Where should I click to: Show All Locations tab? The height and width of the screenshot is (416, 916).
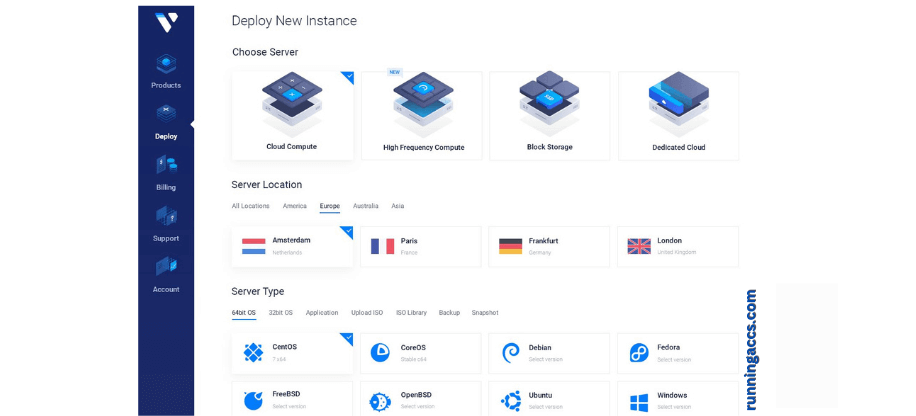(x=251, y=206)
